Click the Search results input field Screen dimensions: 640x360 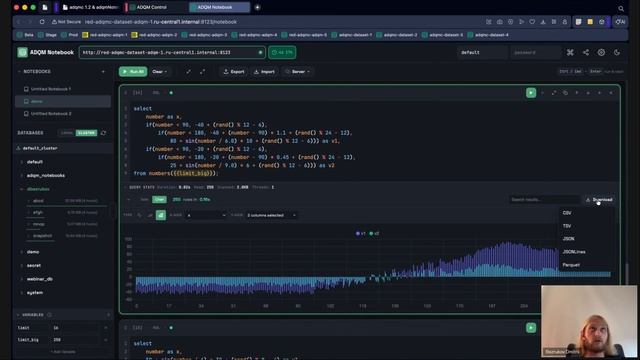pyautogui.click(x=544, y=200)
